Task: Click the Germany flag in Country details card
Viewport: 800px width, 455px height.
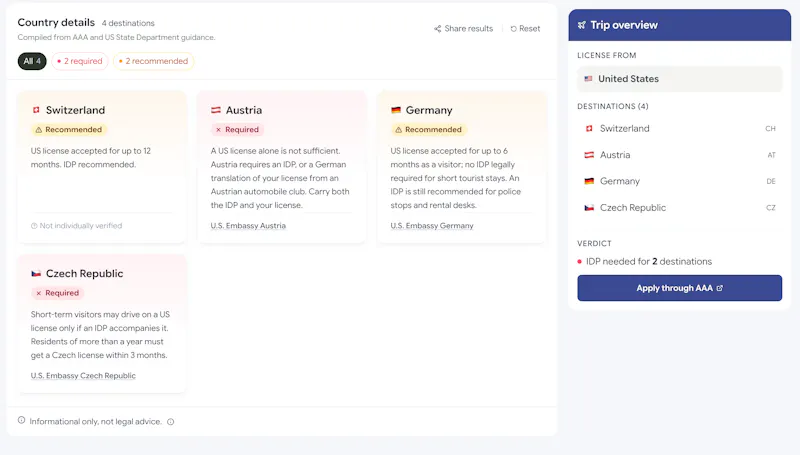Action: (396, 110)
